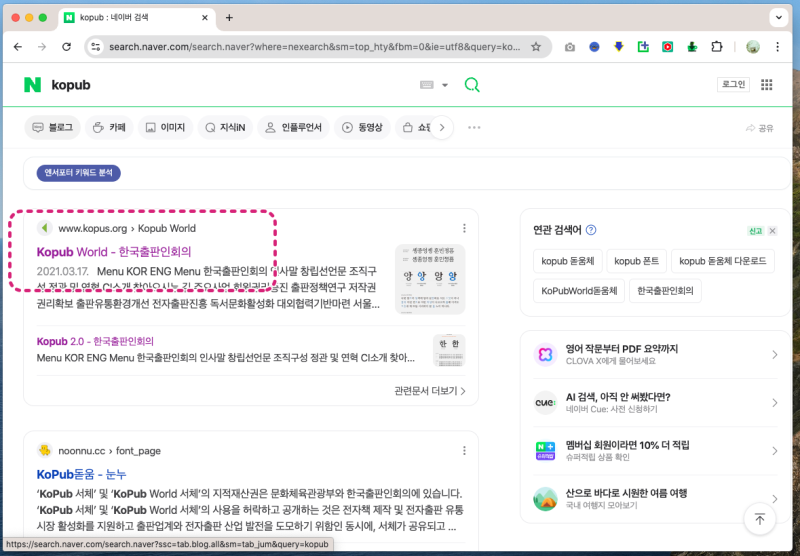Open the Naver services grid icon

point(766,85)
